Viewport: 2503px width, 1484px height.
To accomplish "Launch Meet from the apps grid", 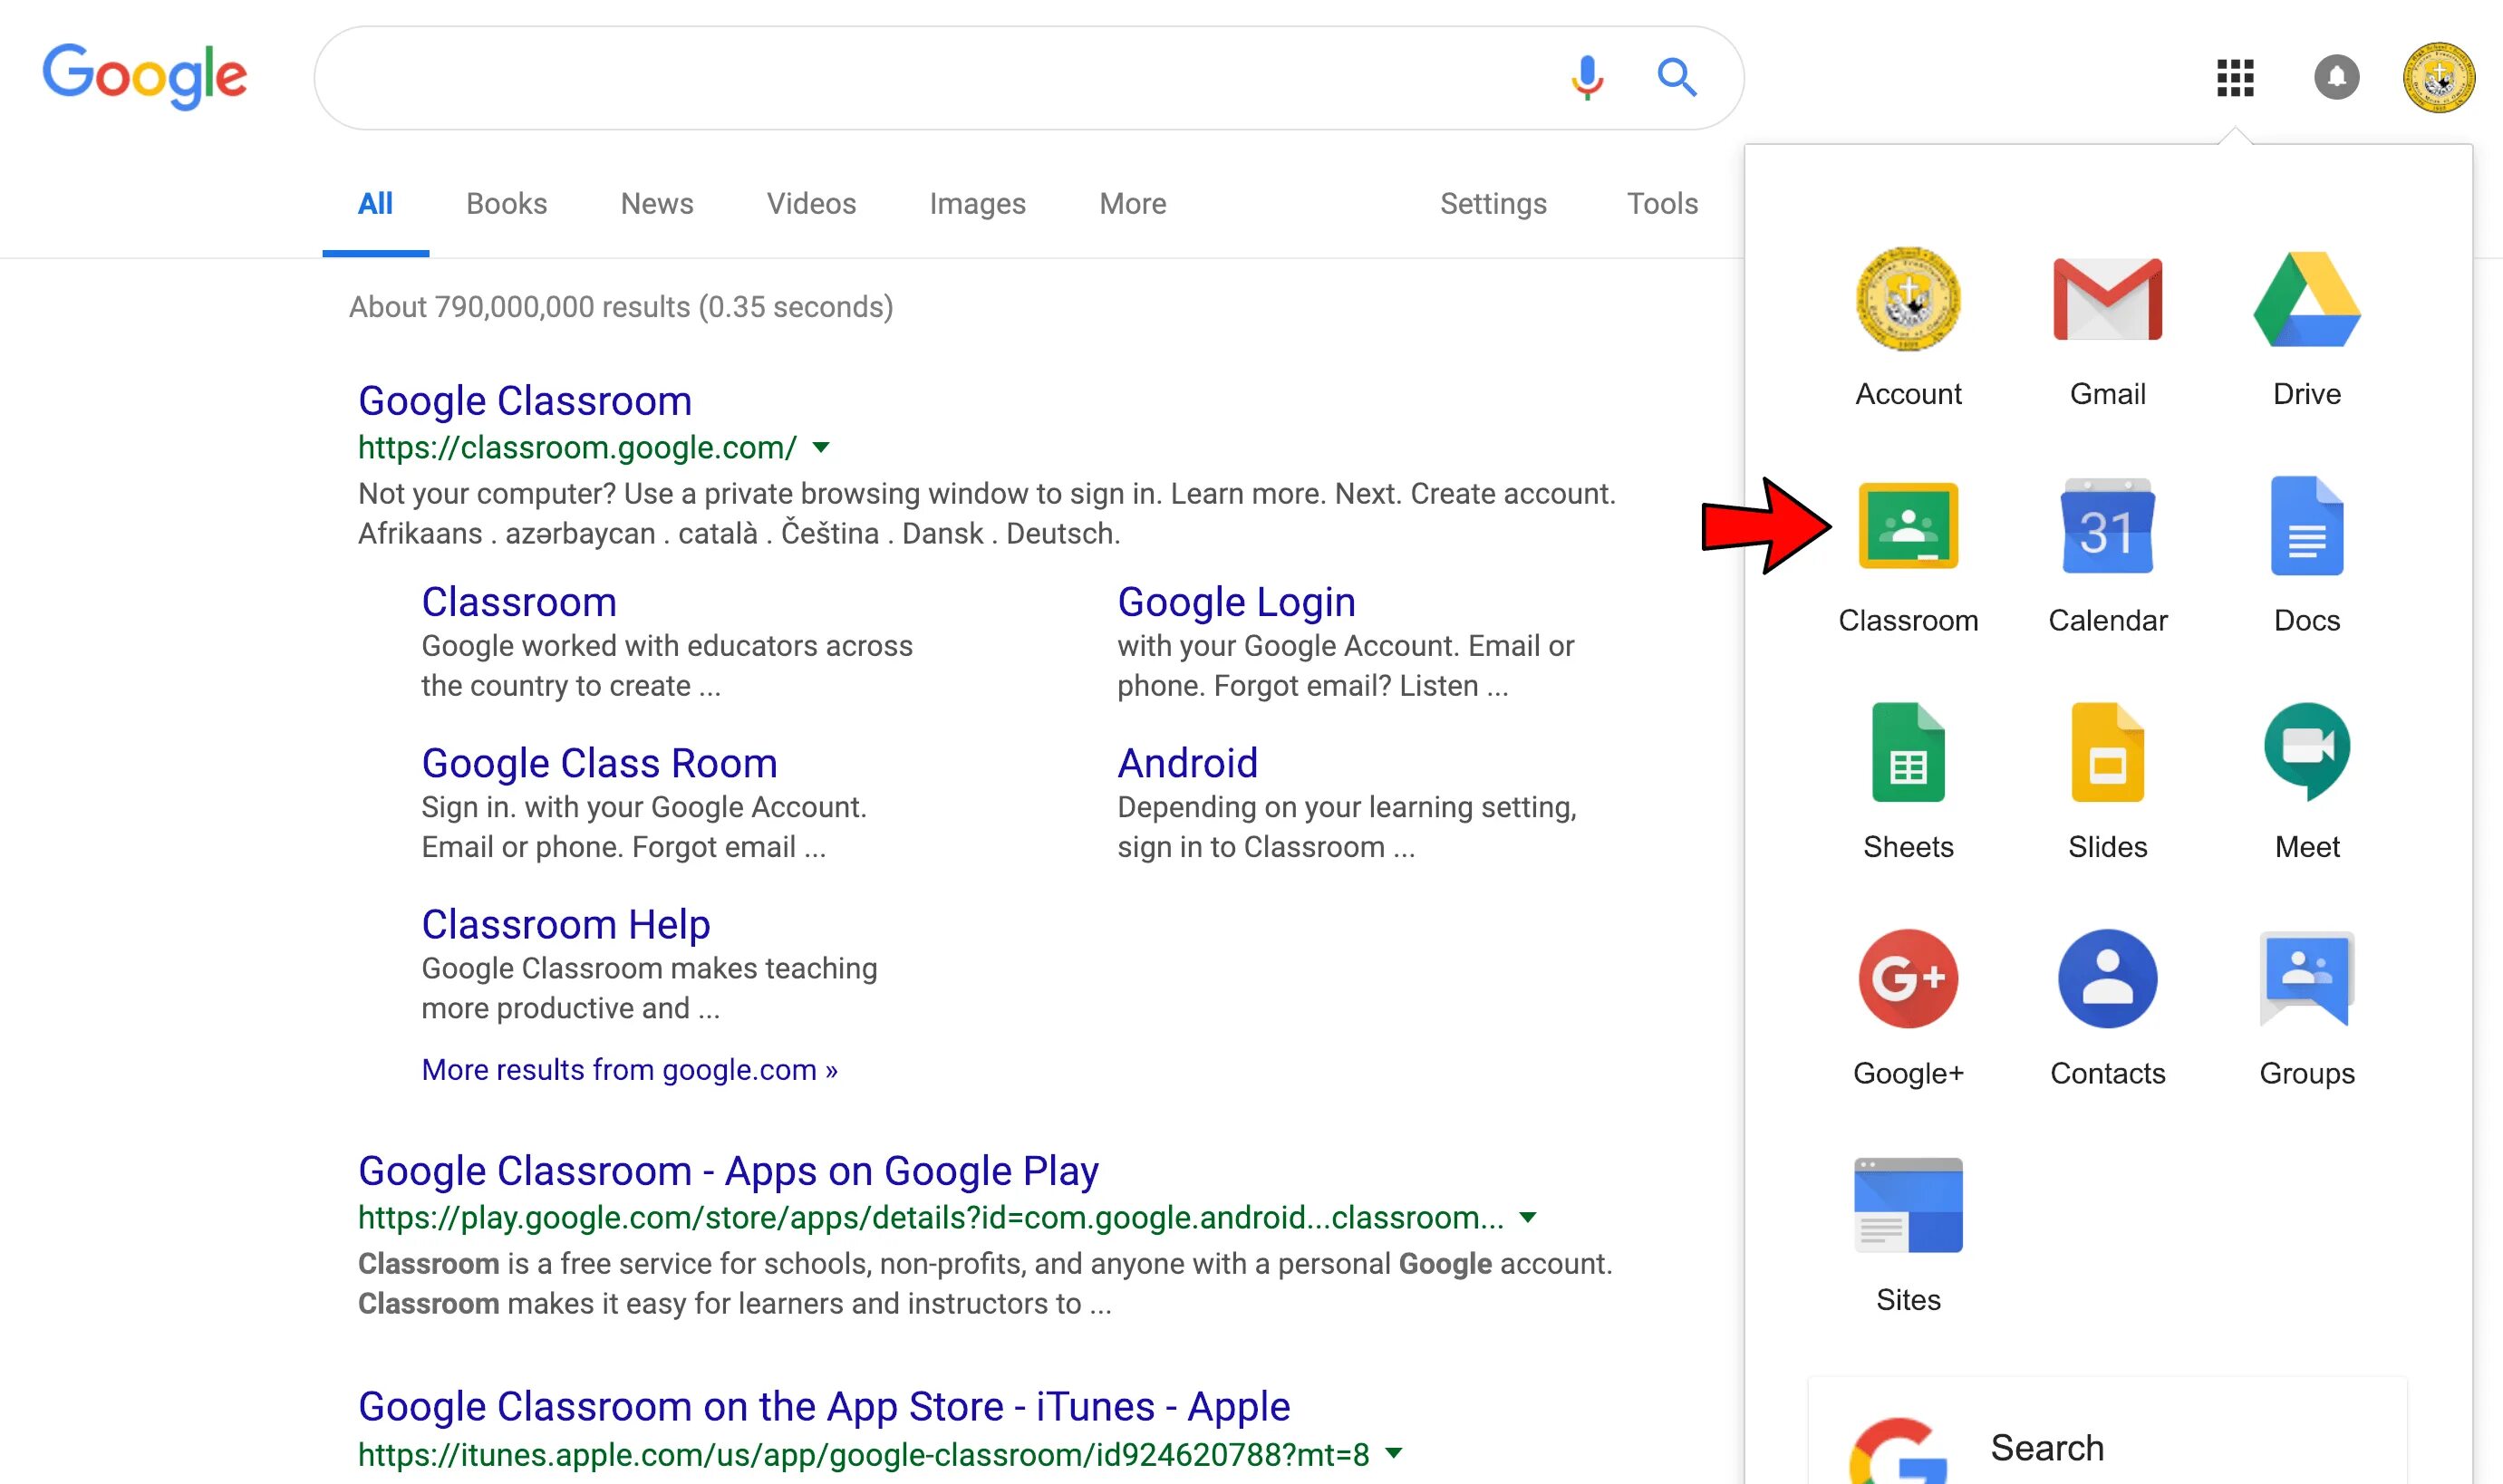I will 2306,753.
